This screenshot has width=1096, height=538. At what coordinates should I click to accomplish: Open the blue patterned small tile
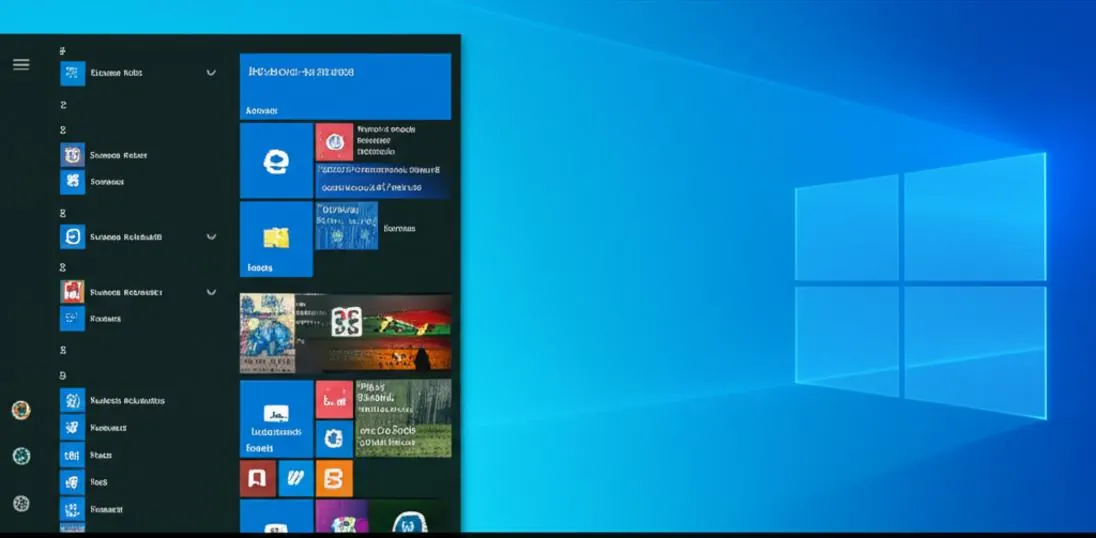pyautogui.click(x=347, y=225)
